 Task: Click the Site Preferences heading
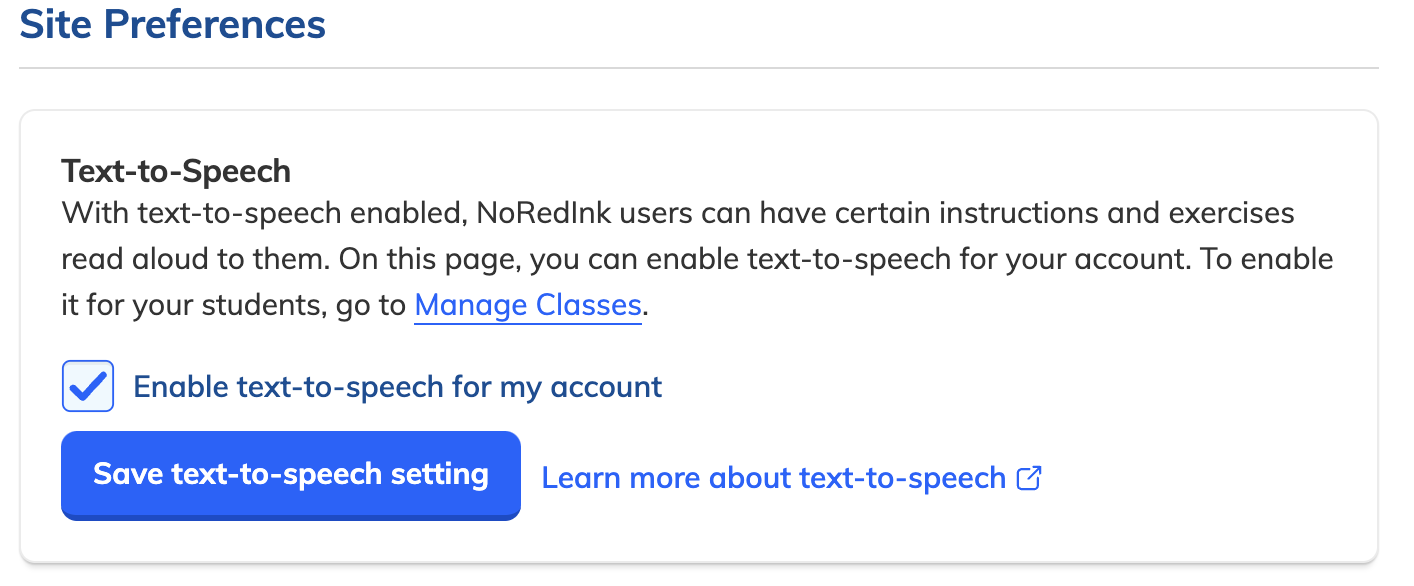[173, 23]
